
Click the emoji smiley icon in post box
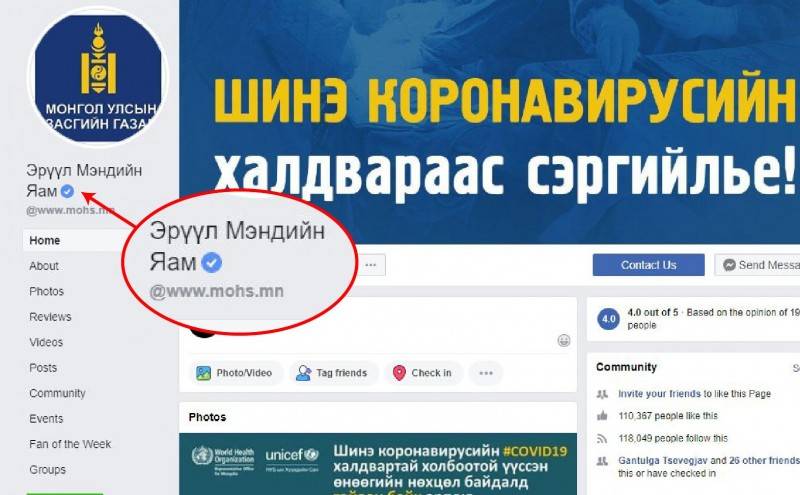point(563,340)
